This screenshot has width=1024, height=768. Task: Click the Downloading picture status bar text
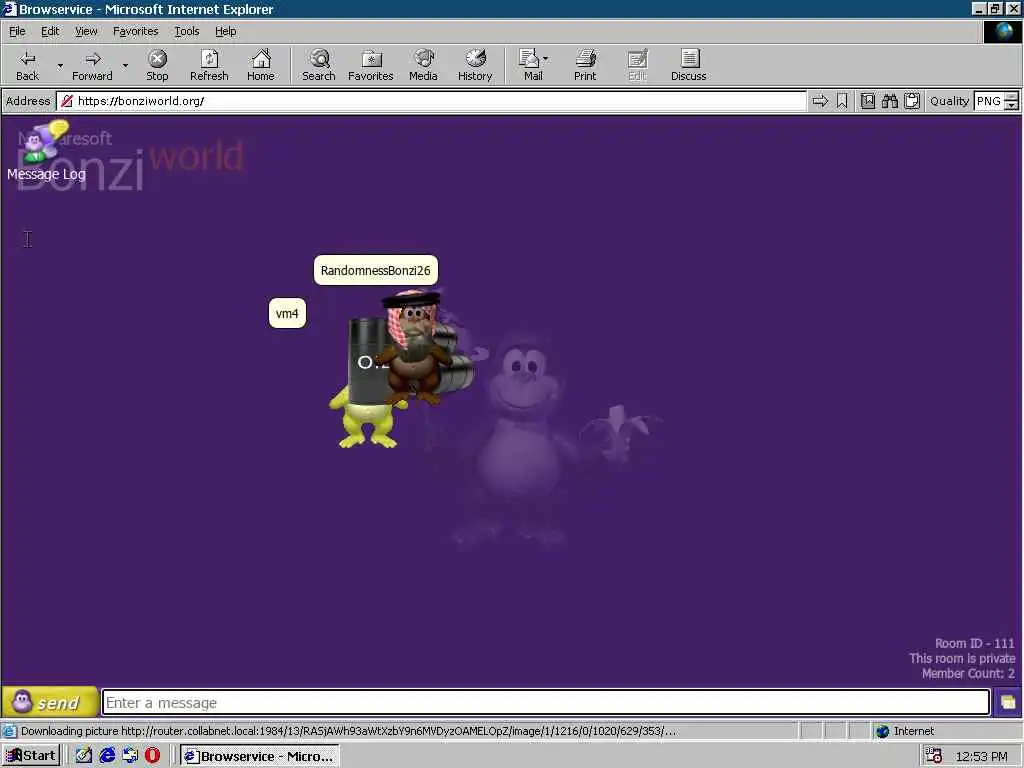click(348, 731)
